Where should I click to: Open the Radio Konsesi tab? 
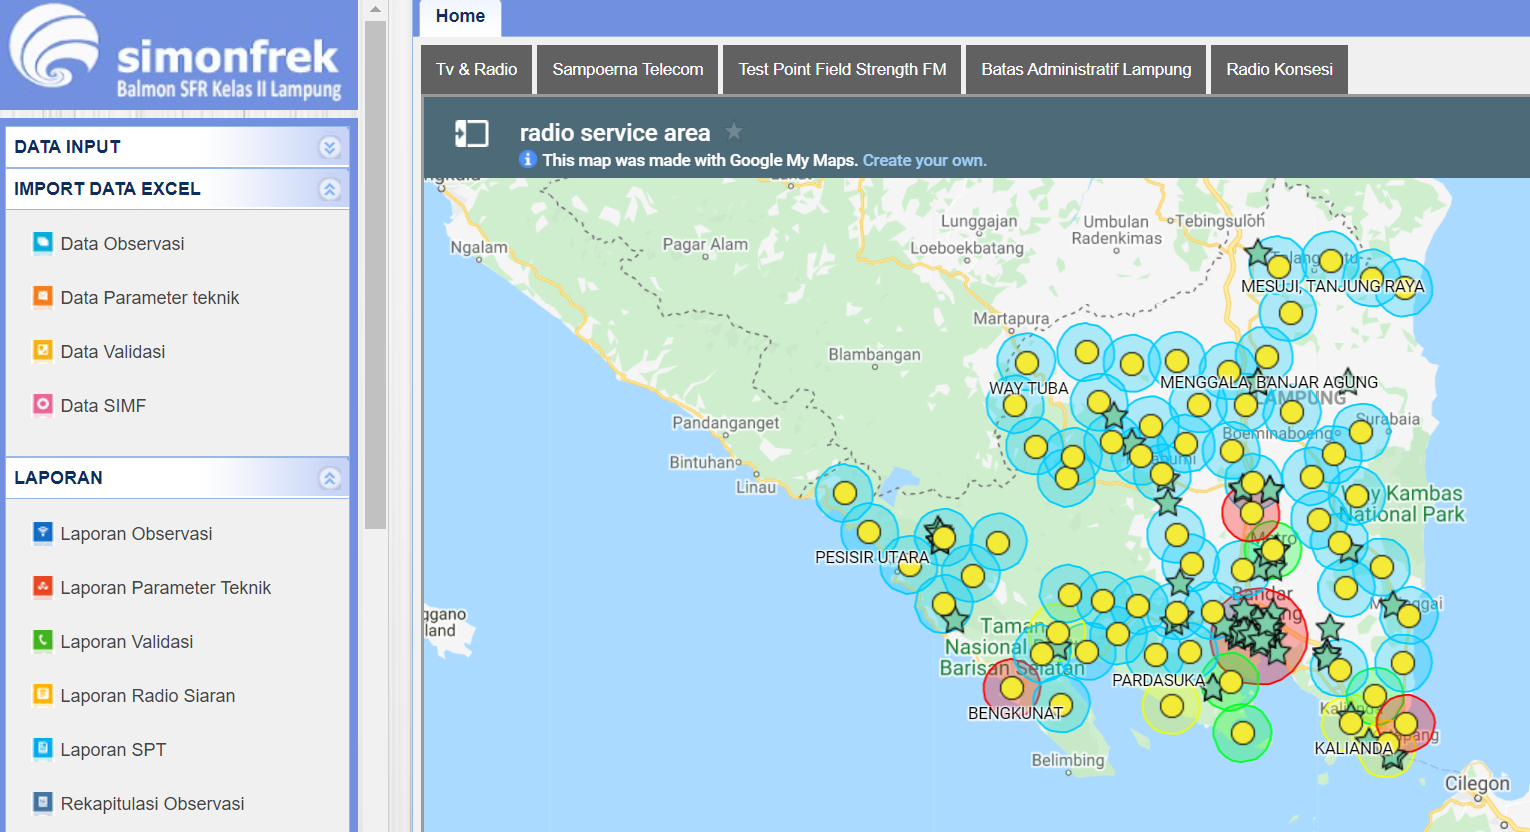pos(1279,69)
